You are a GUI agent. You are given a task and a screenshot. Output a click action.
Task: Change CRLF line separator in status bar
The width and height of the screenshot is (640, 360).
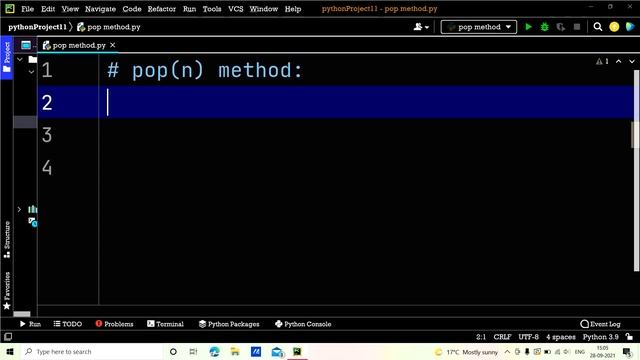click(x=502, y=337)
